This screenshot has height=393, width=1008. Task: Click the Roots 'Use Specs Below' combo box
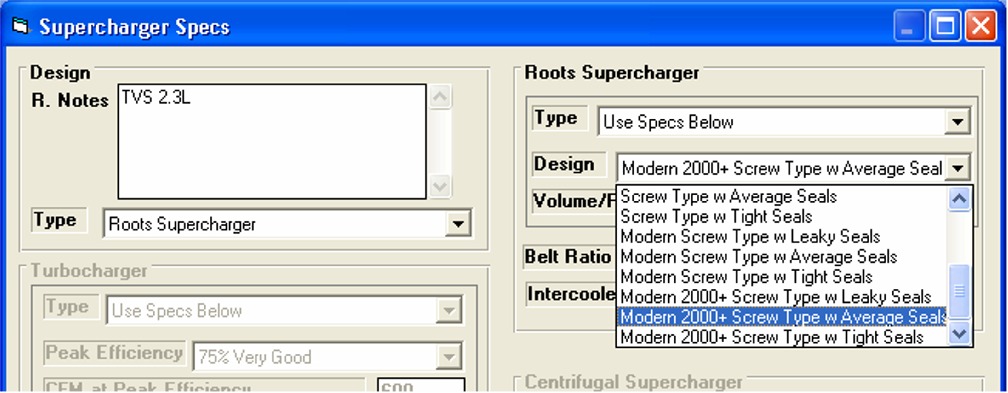[784, 122]
